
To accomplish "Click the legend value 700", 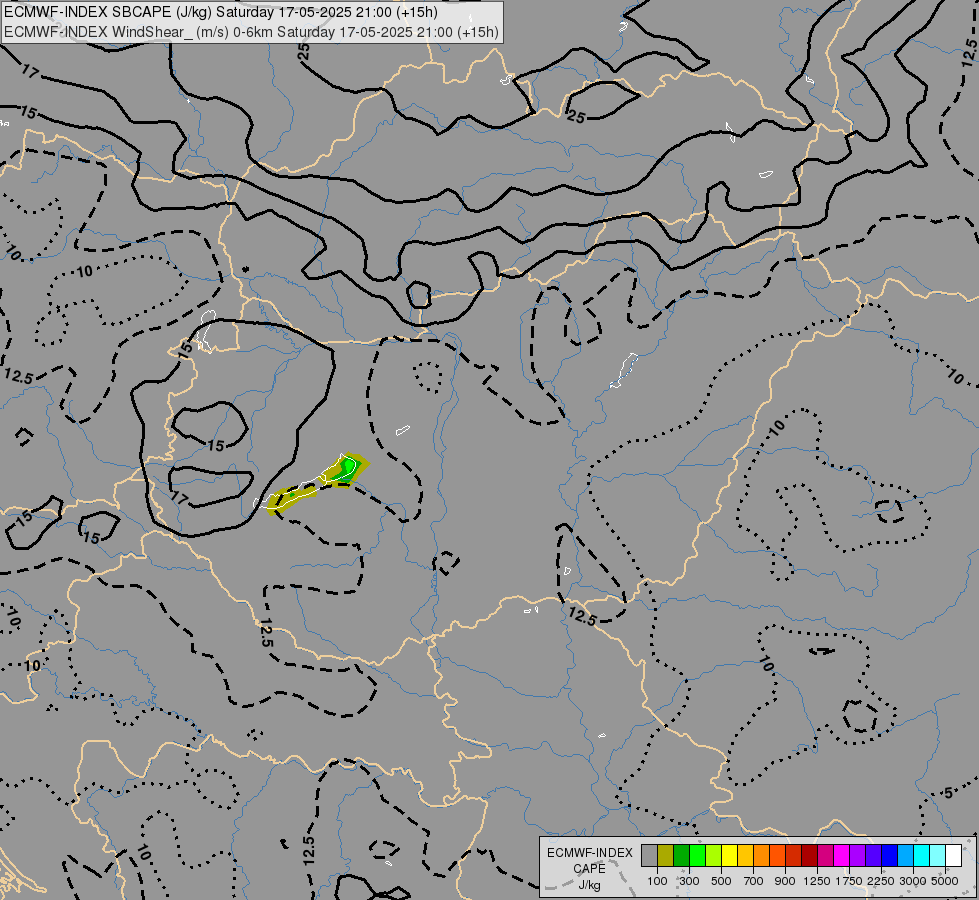I will [x=754, y=881].
